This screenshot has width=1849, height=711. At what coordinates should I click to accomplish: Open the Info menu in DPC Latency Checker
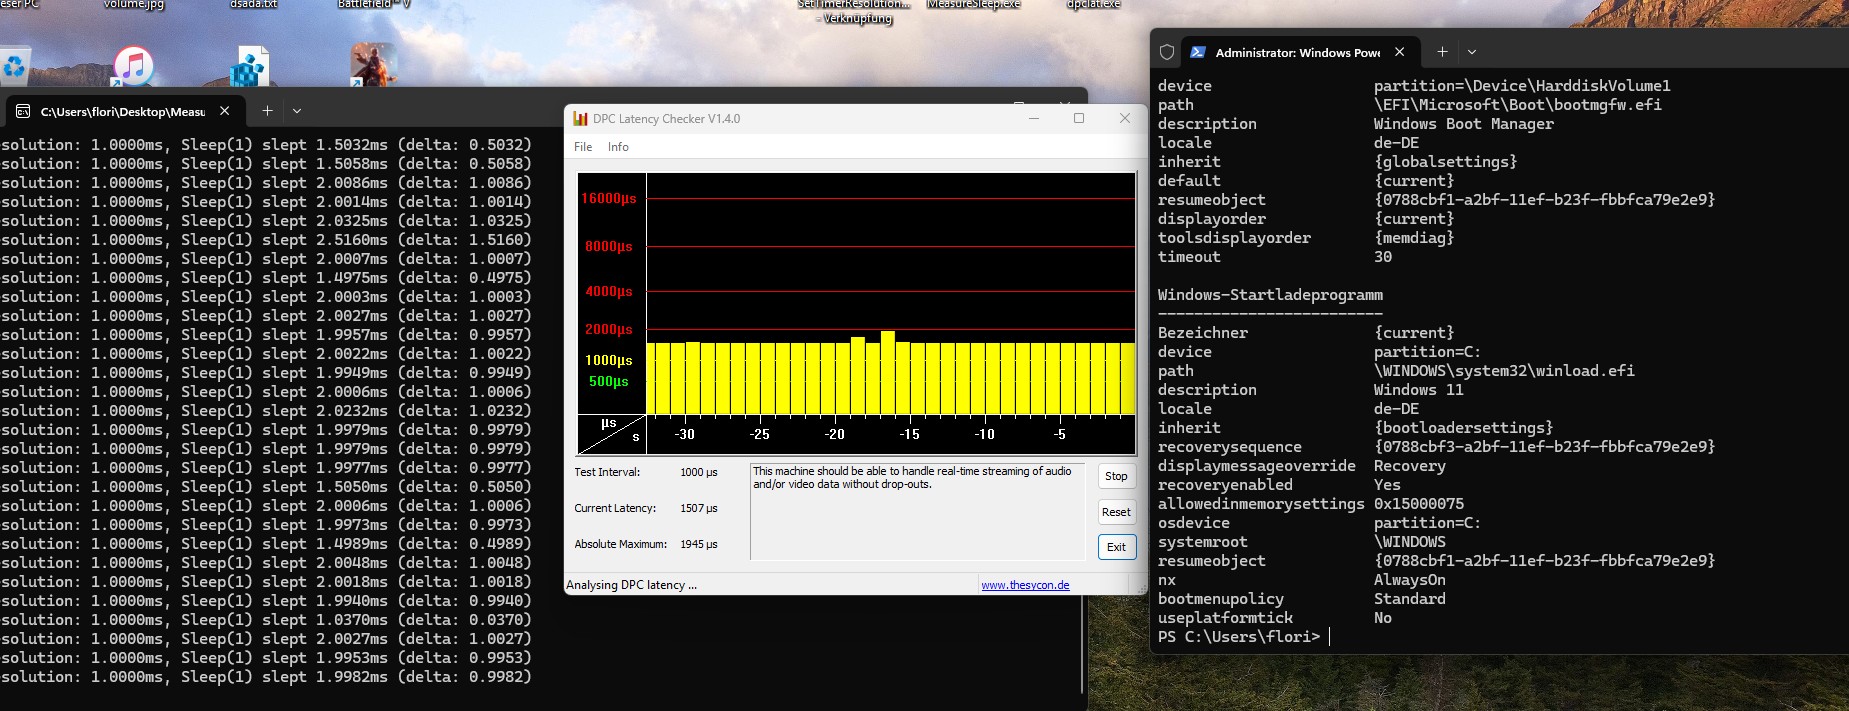pos(618,147)
